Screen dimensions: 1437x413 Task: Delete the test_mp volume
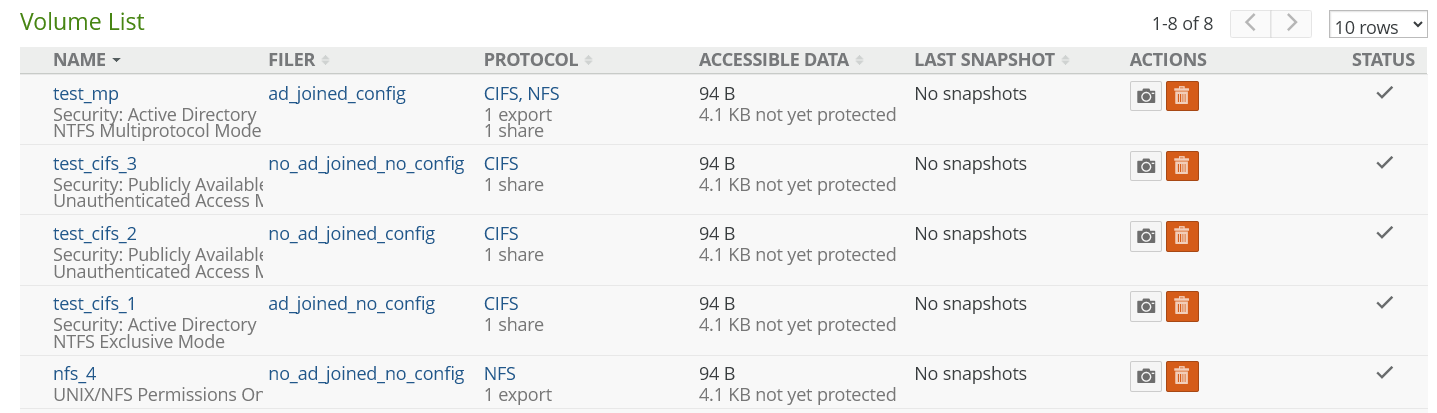coord(1182,96)
